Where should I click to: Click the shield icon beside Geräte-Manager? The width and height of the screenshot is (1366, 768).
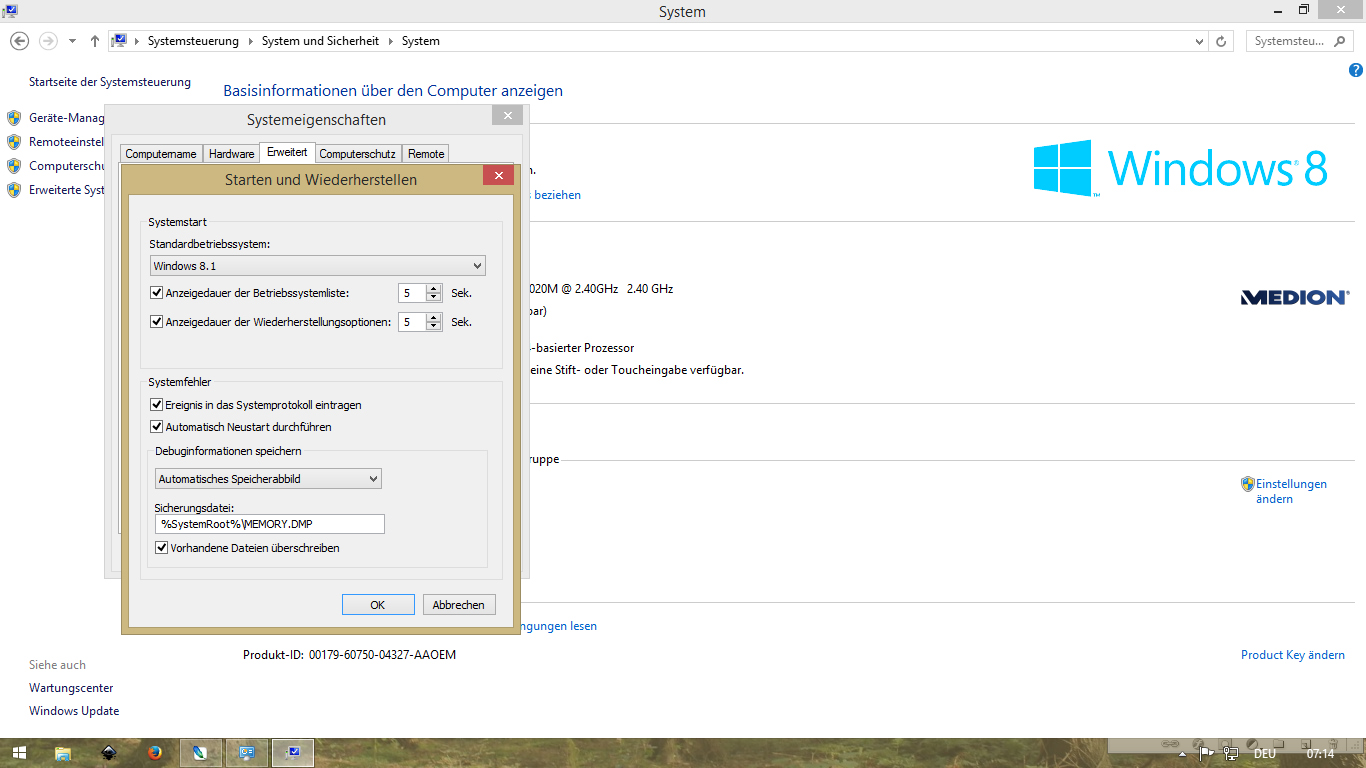(14, 118)
